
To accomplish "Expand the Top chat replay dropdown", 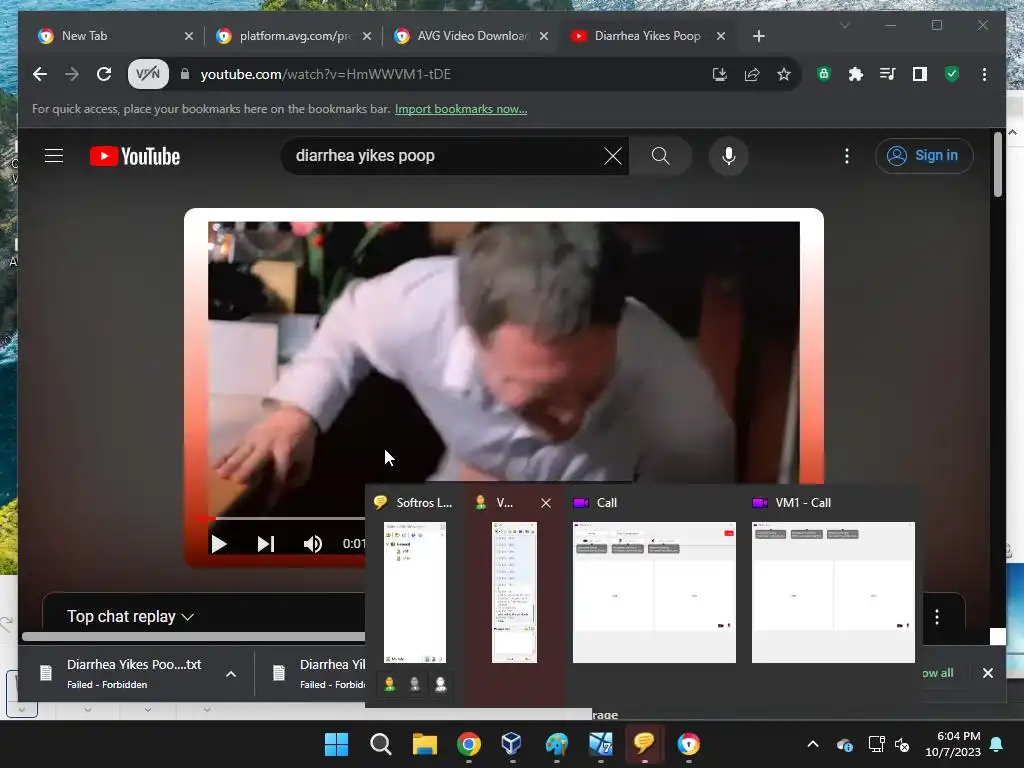I will [x=131, y=616].
